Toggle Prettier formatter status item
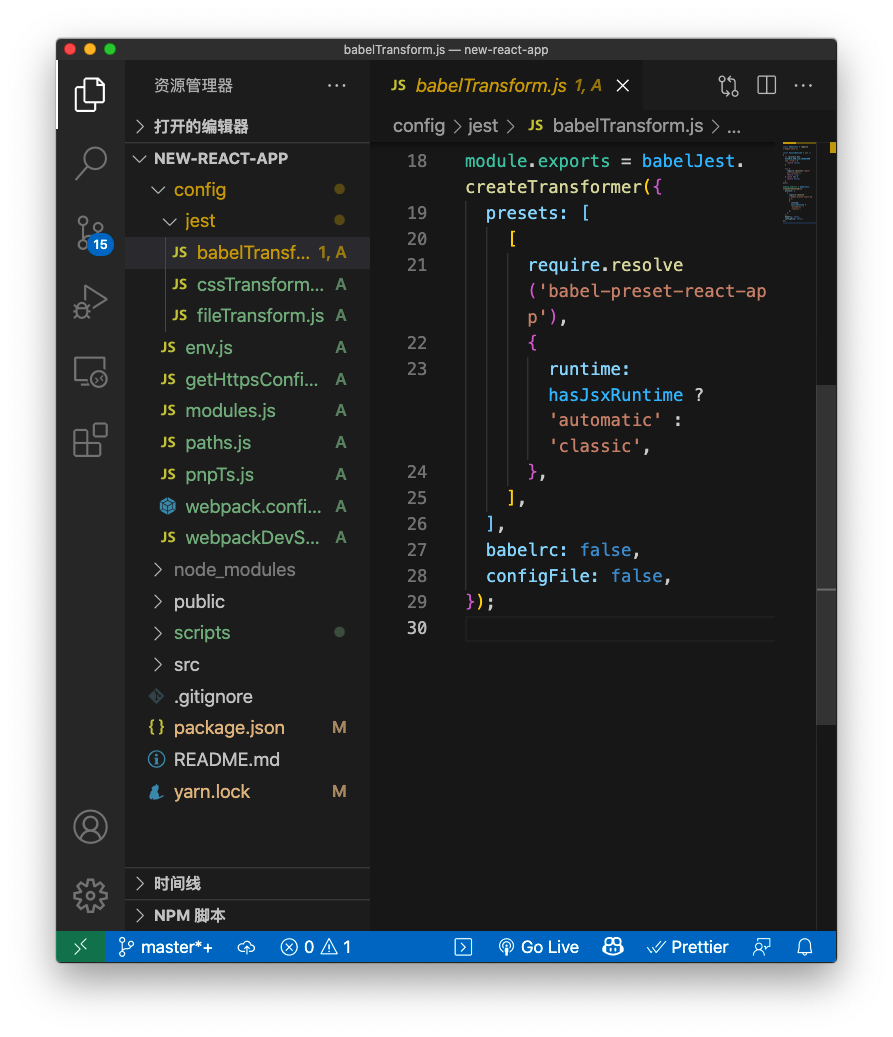The image size is (893, 1037). pos(688,947)
